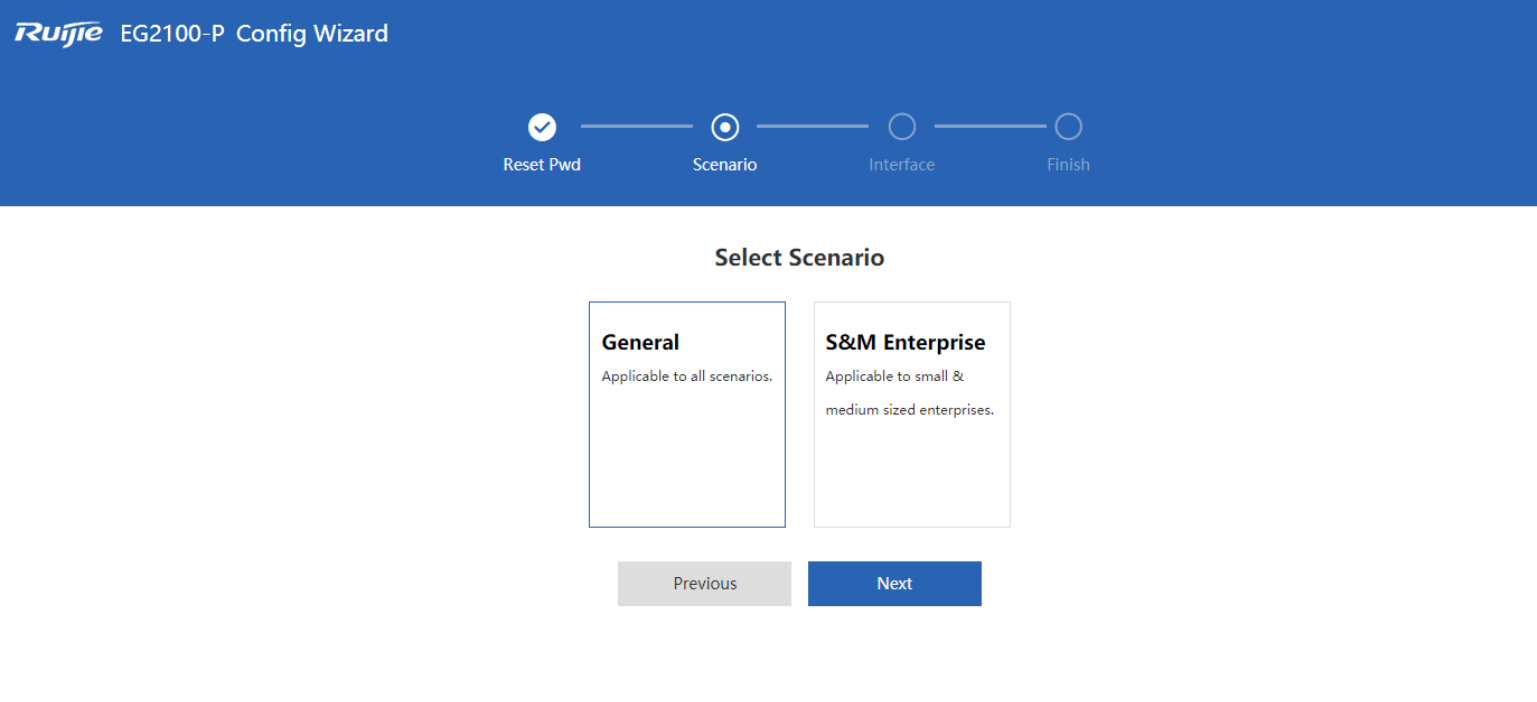Screen dimensions: 1537x702
Task: Go to the Reset Pwd step label
Action: 542,165
